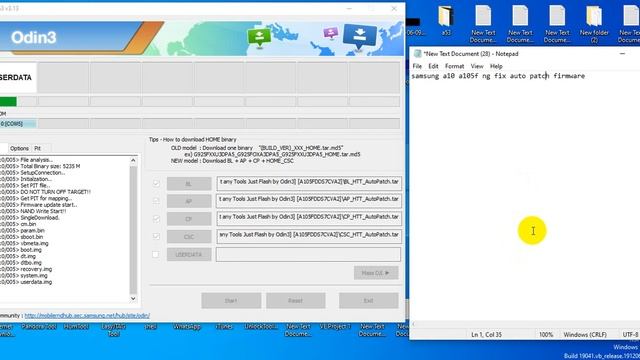This screenshot has height=360, width=640.
Task: Click the CP file select button
Action: (x=189, y=219)
